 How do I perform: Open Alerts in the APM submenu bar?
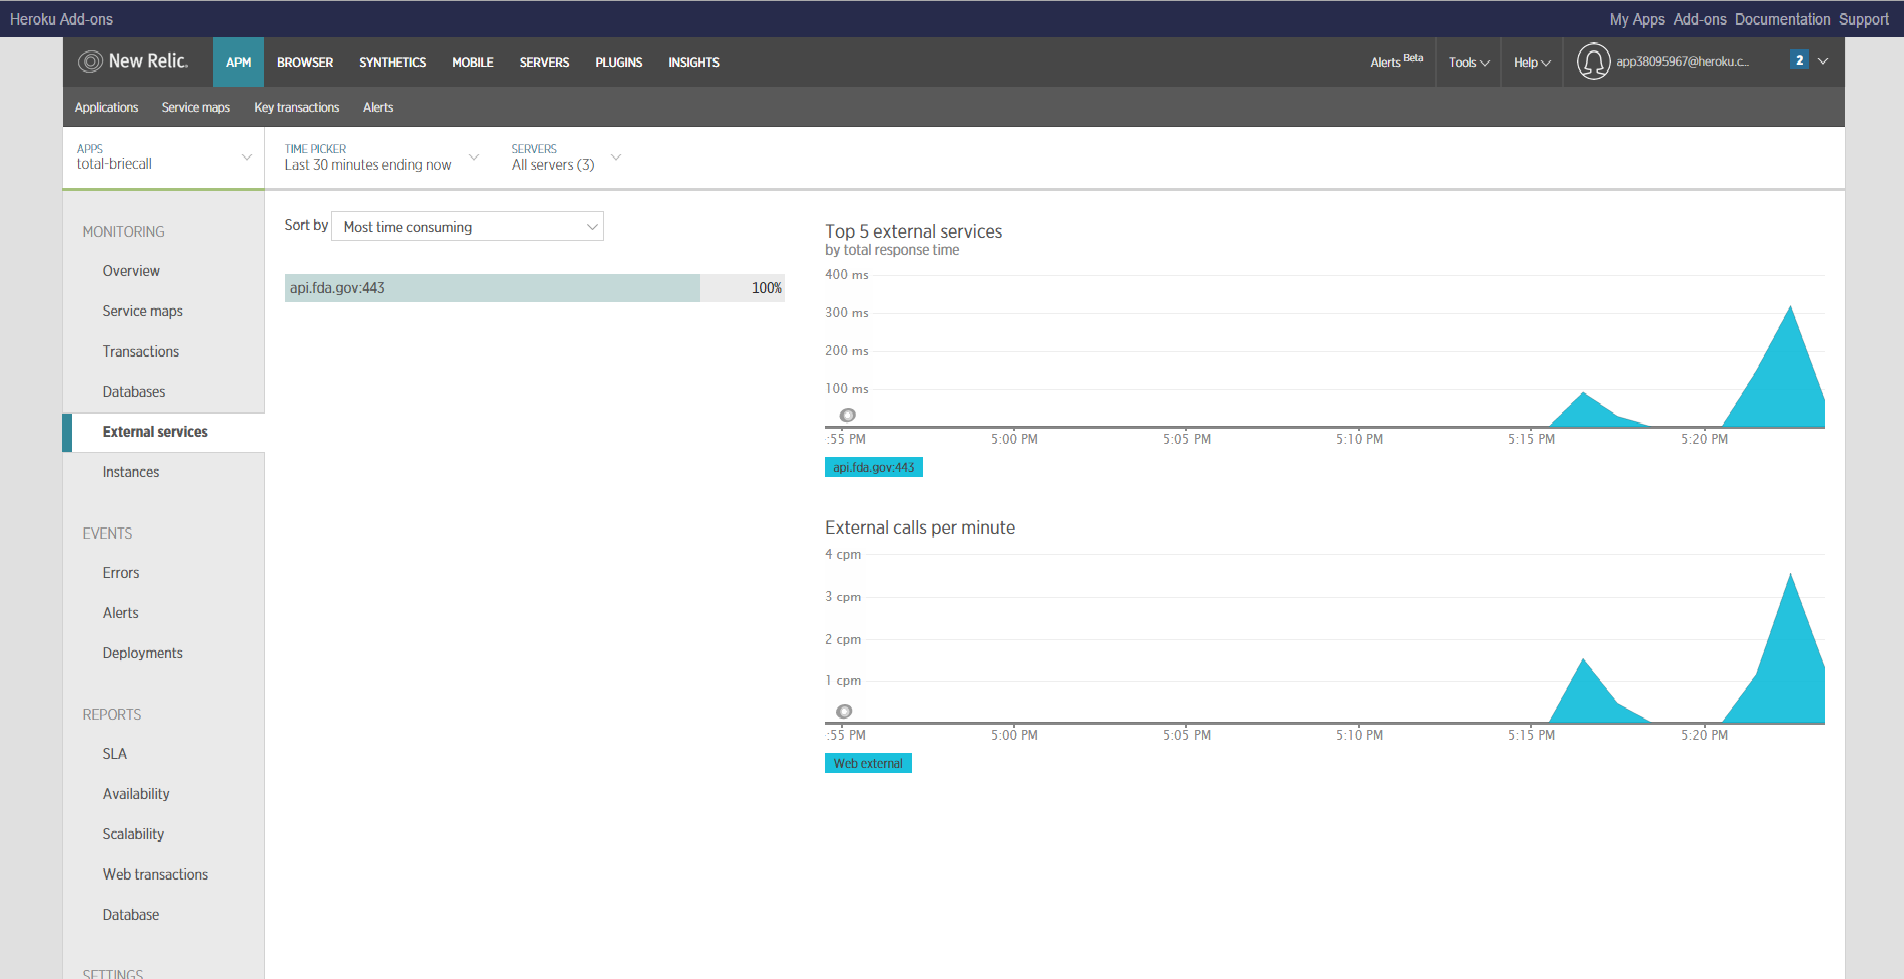pyautogui.click(x=378, y=107)
